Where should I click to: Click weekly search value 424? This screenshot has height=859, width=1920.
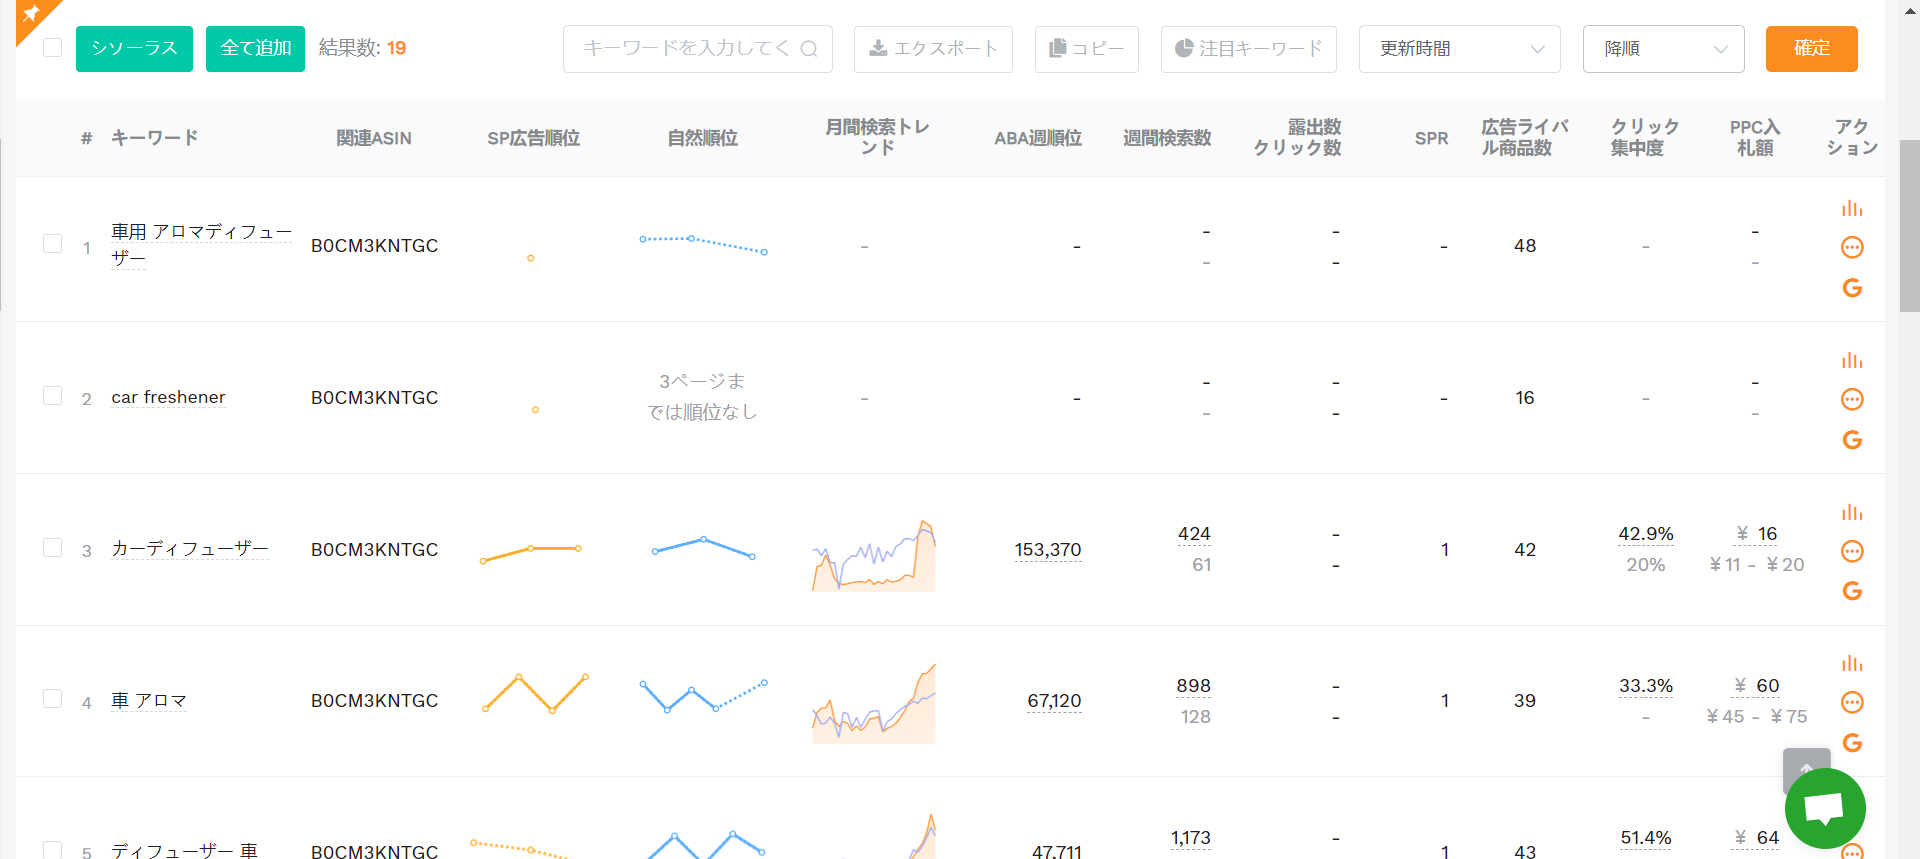(1194, 534)
